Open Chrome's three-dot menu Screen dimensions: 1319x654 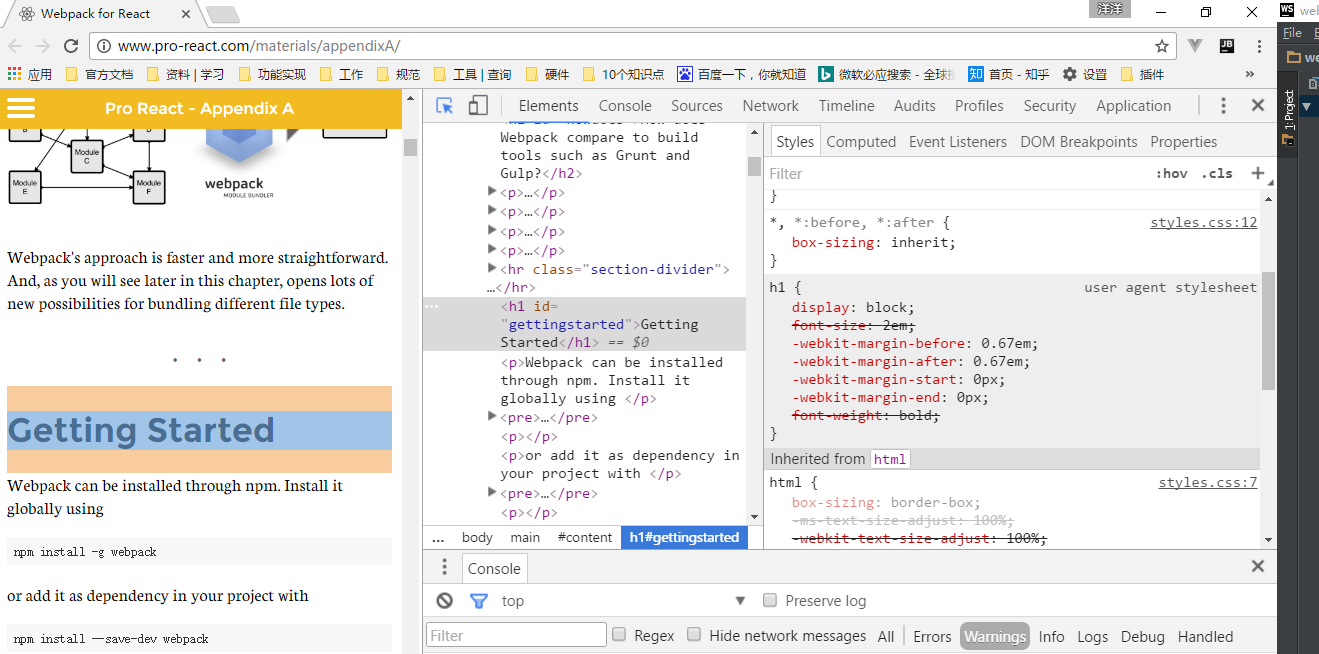click(x=1259, y=46)
